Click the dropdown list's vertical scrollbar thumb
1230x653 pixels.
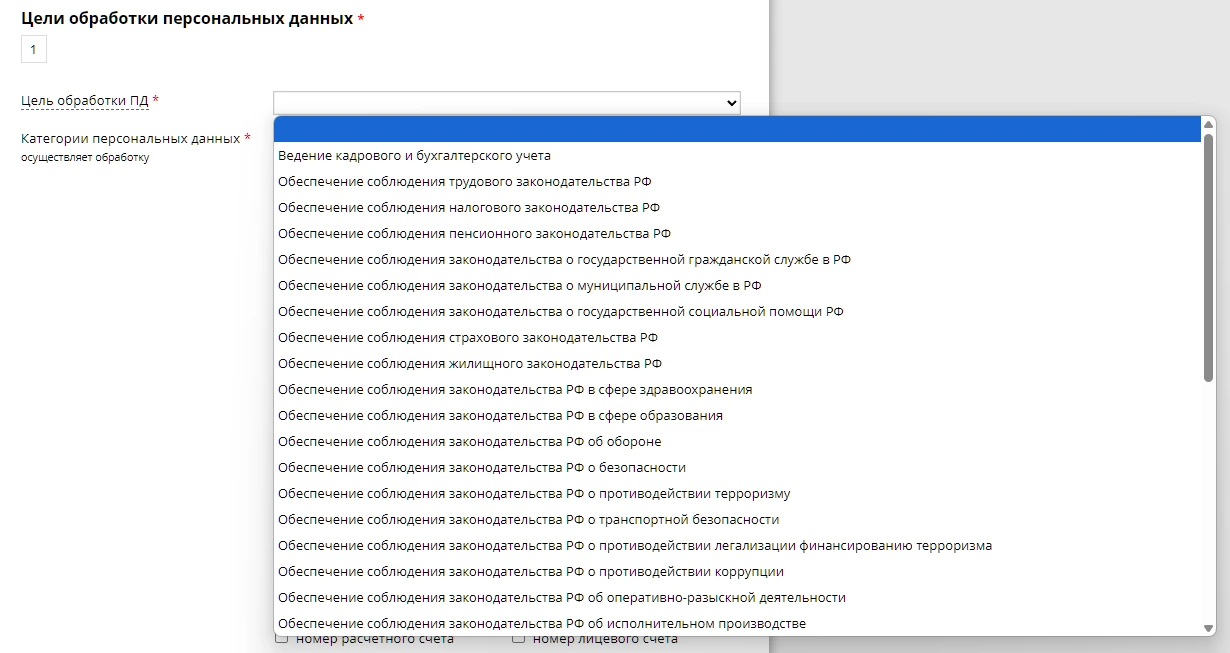(1208, 257)
